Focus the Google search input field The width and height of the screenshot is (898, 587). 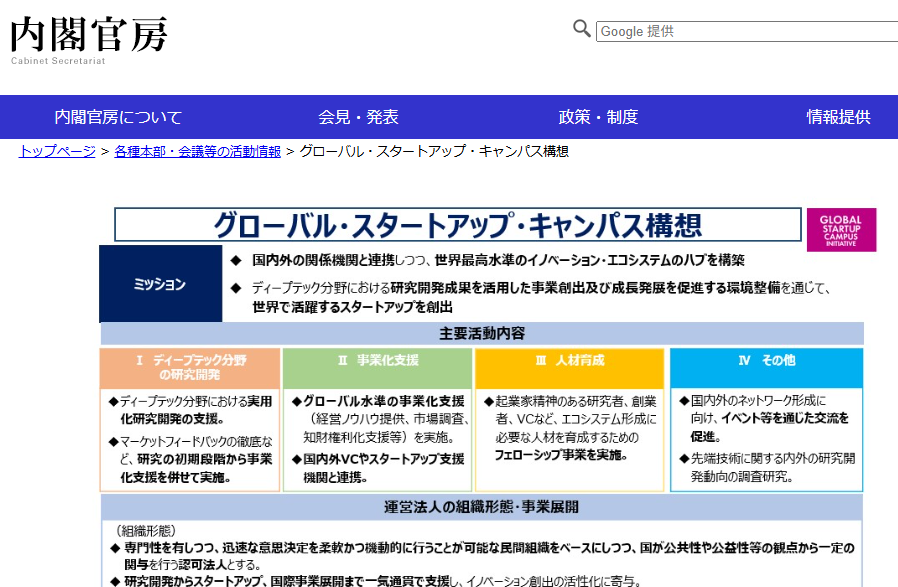pyautogui.click(x=746, y=31)
